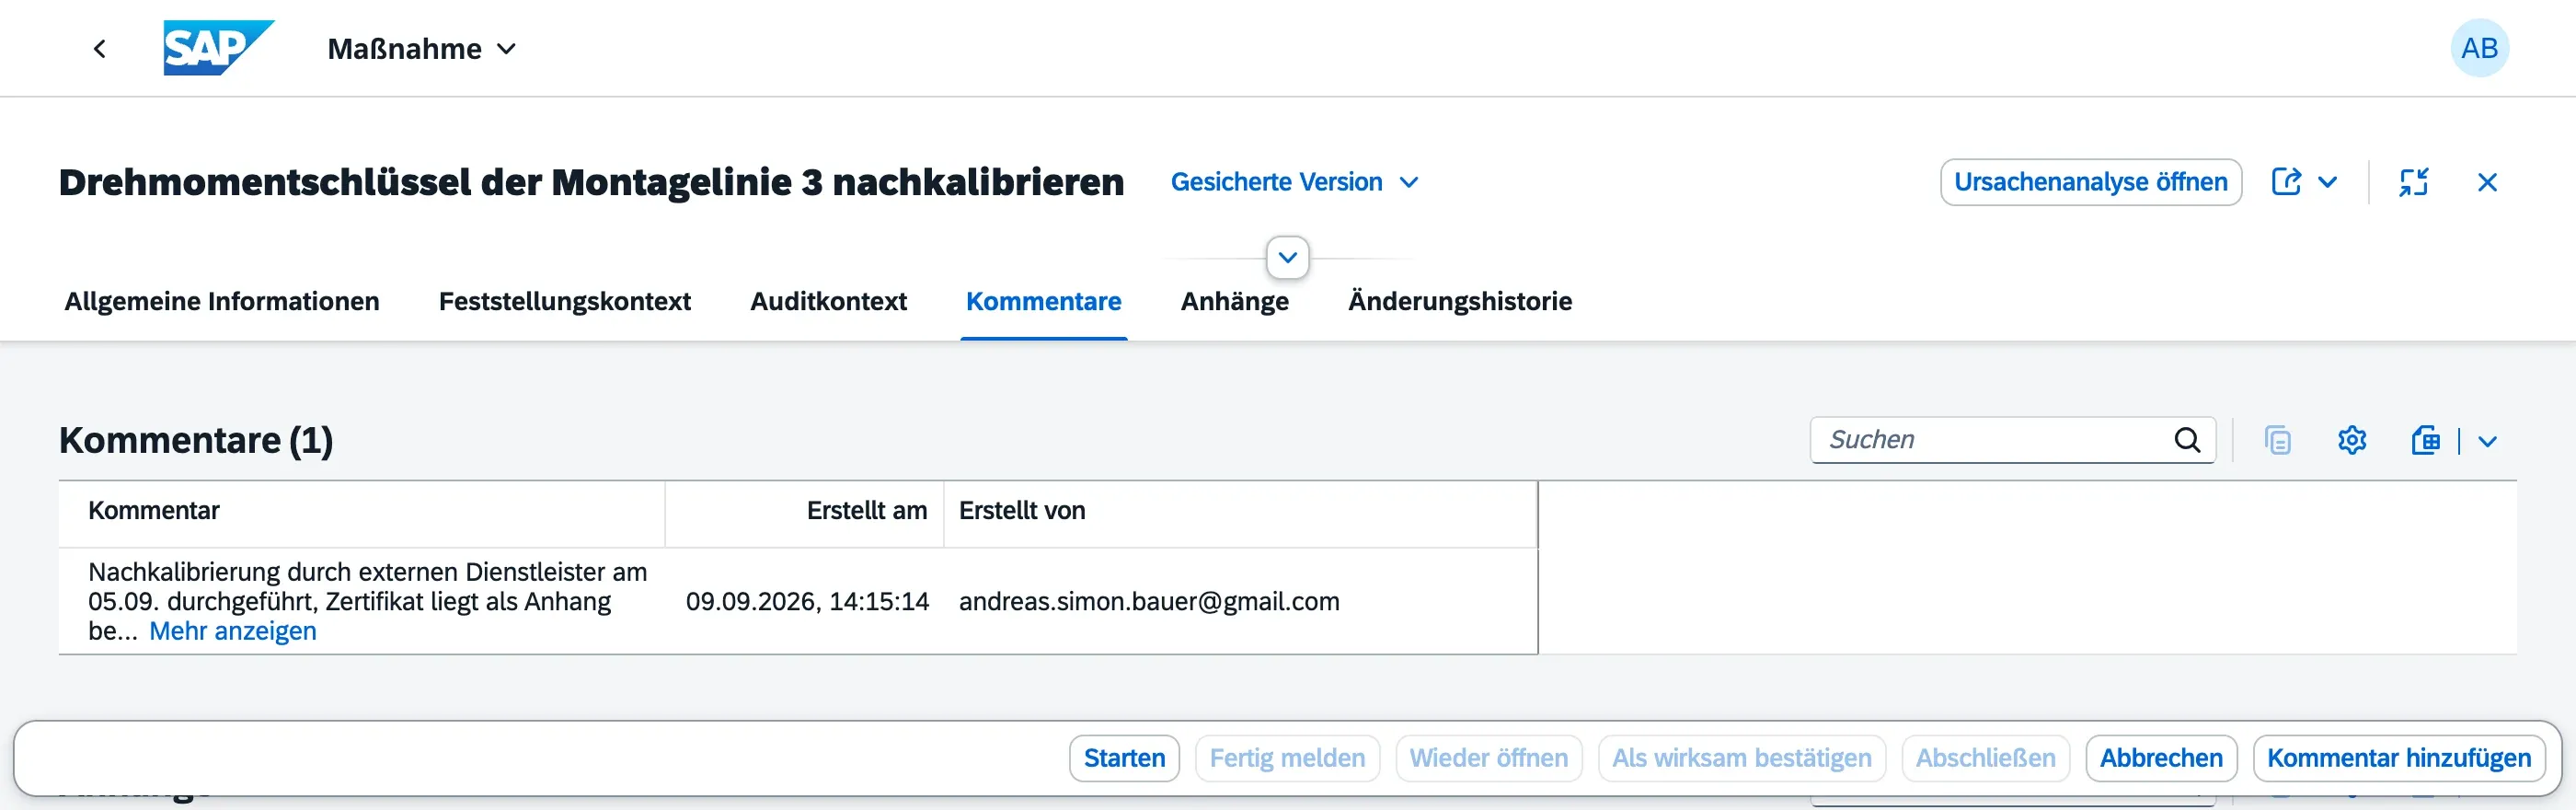
Task: Click the search magnifier icon
Action: (2187, 440)
